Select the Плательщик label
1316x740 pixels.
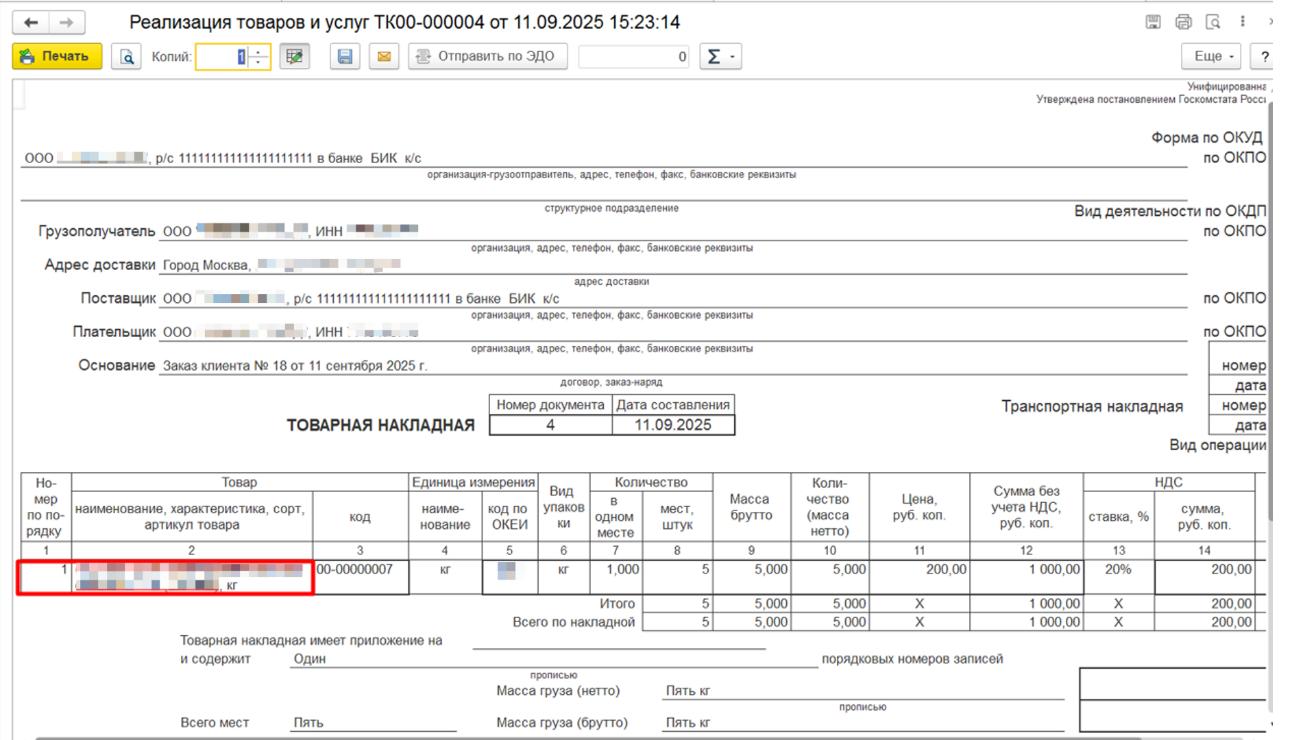pyautogui.click(x=115, y=332)
